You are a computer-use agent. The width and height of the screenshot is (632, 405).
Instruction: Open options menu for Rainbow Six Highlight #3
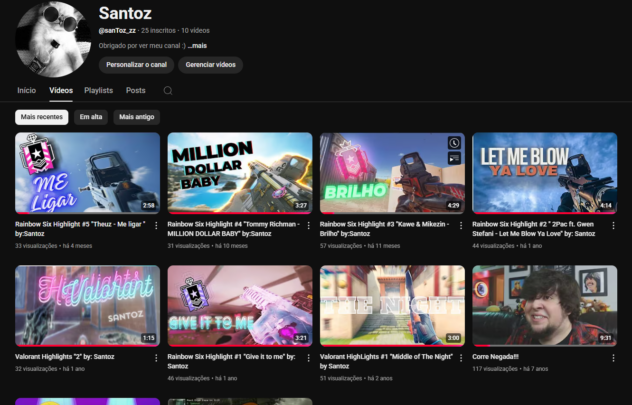point(461,226)
